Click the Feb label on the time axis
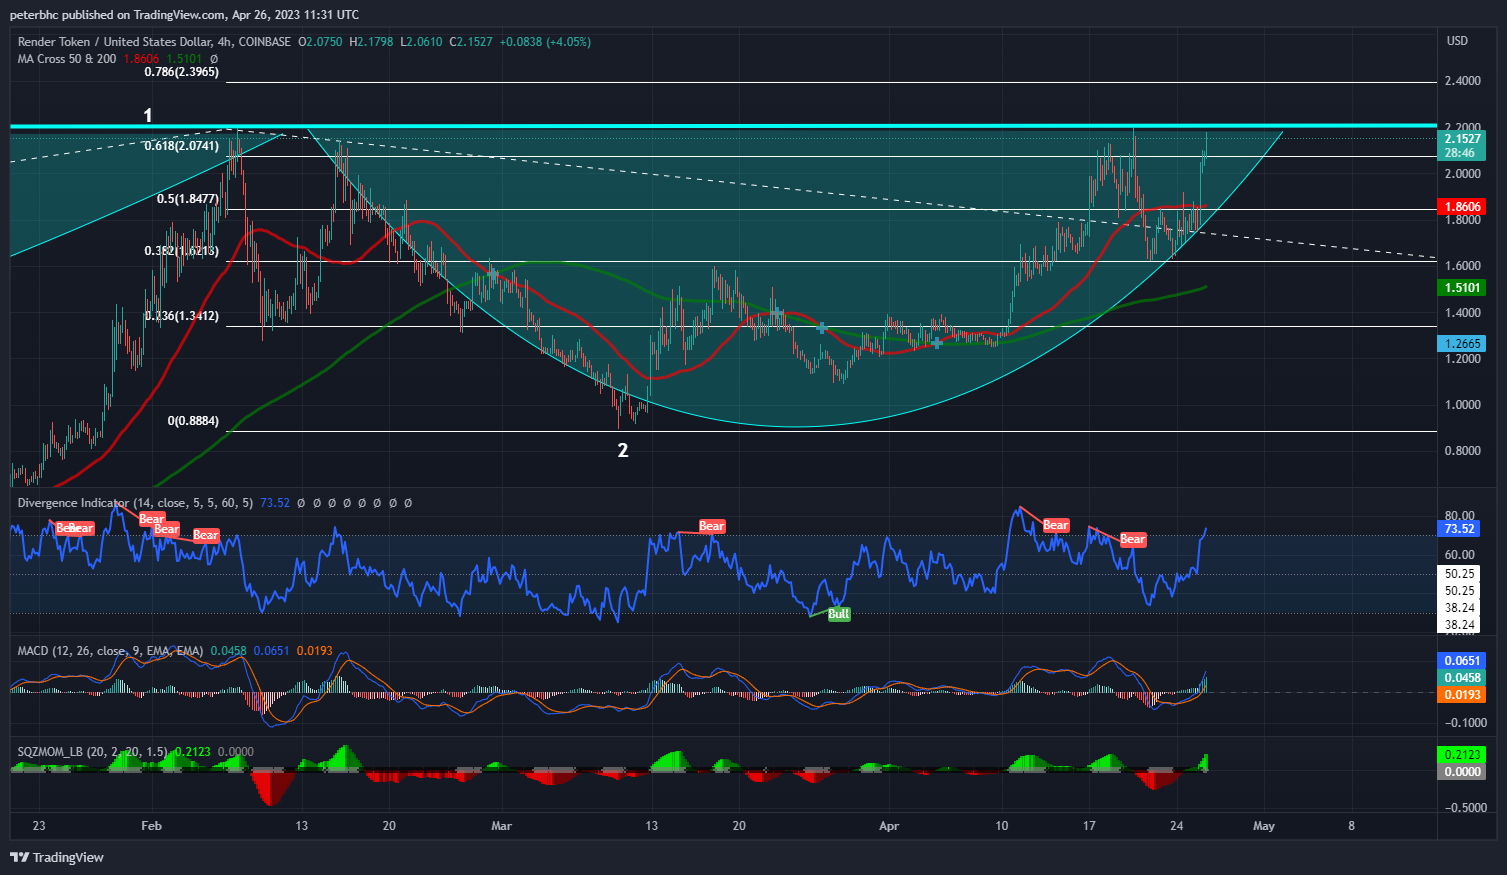The image size is (1507, 875). [x=151, y=826]
